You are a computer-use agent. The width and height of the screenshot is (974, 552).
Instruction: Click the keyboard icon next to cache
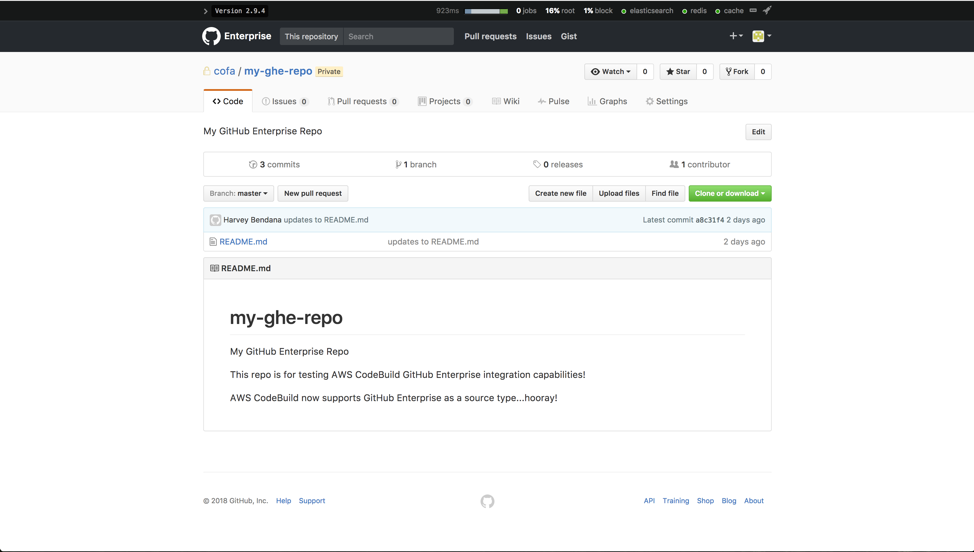click(x=753, y=11)
